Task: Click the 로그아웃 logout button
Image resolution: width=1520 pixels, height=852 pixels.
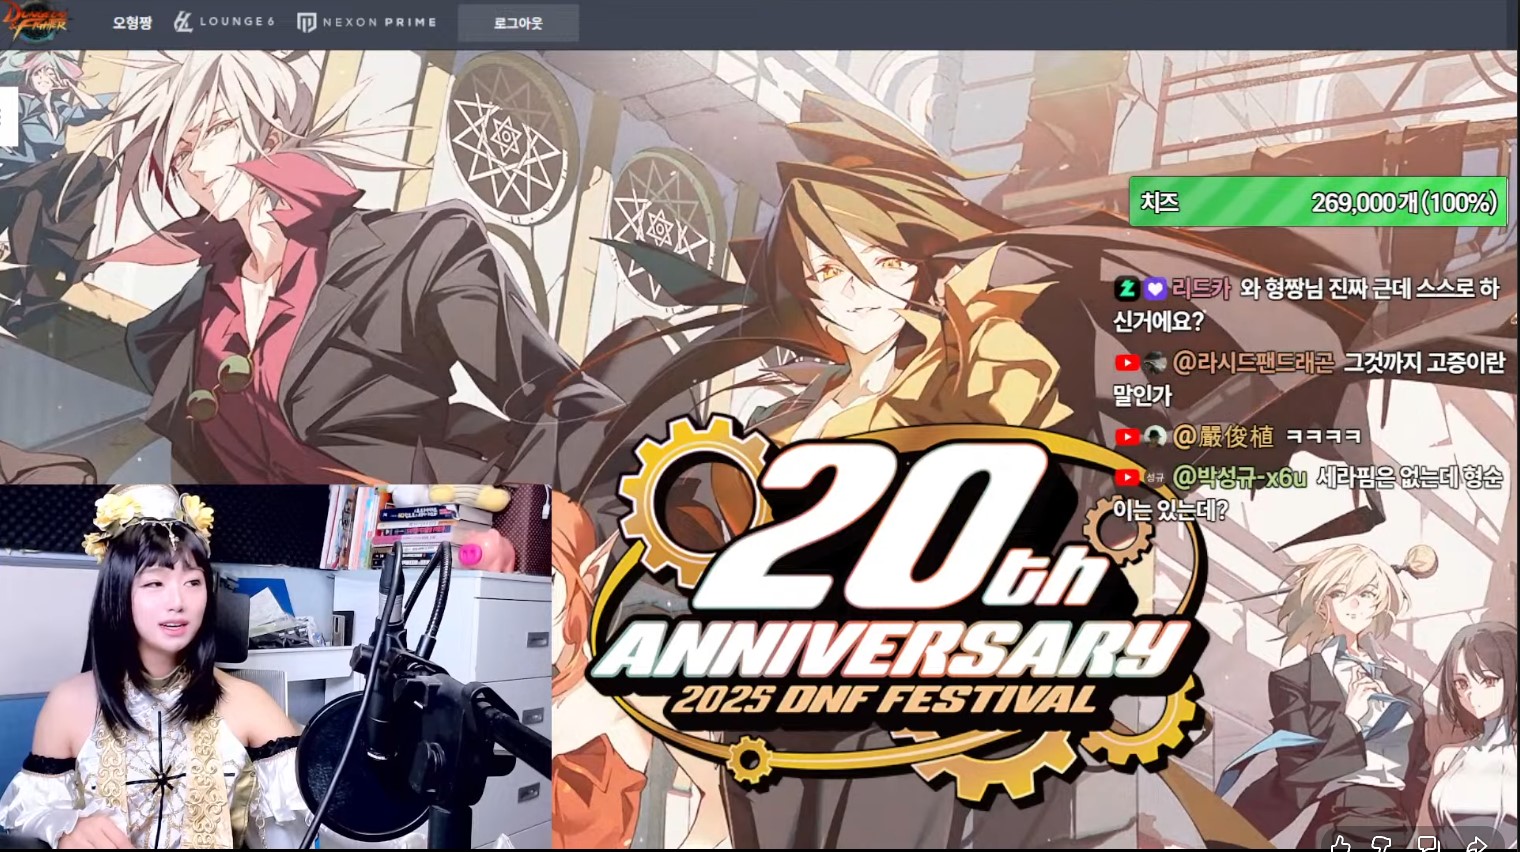Action: tap(518, 23)
